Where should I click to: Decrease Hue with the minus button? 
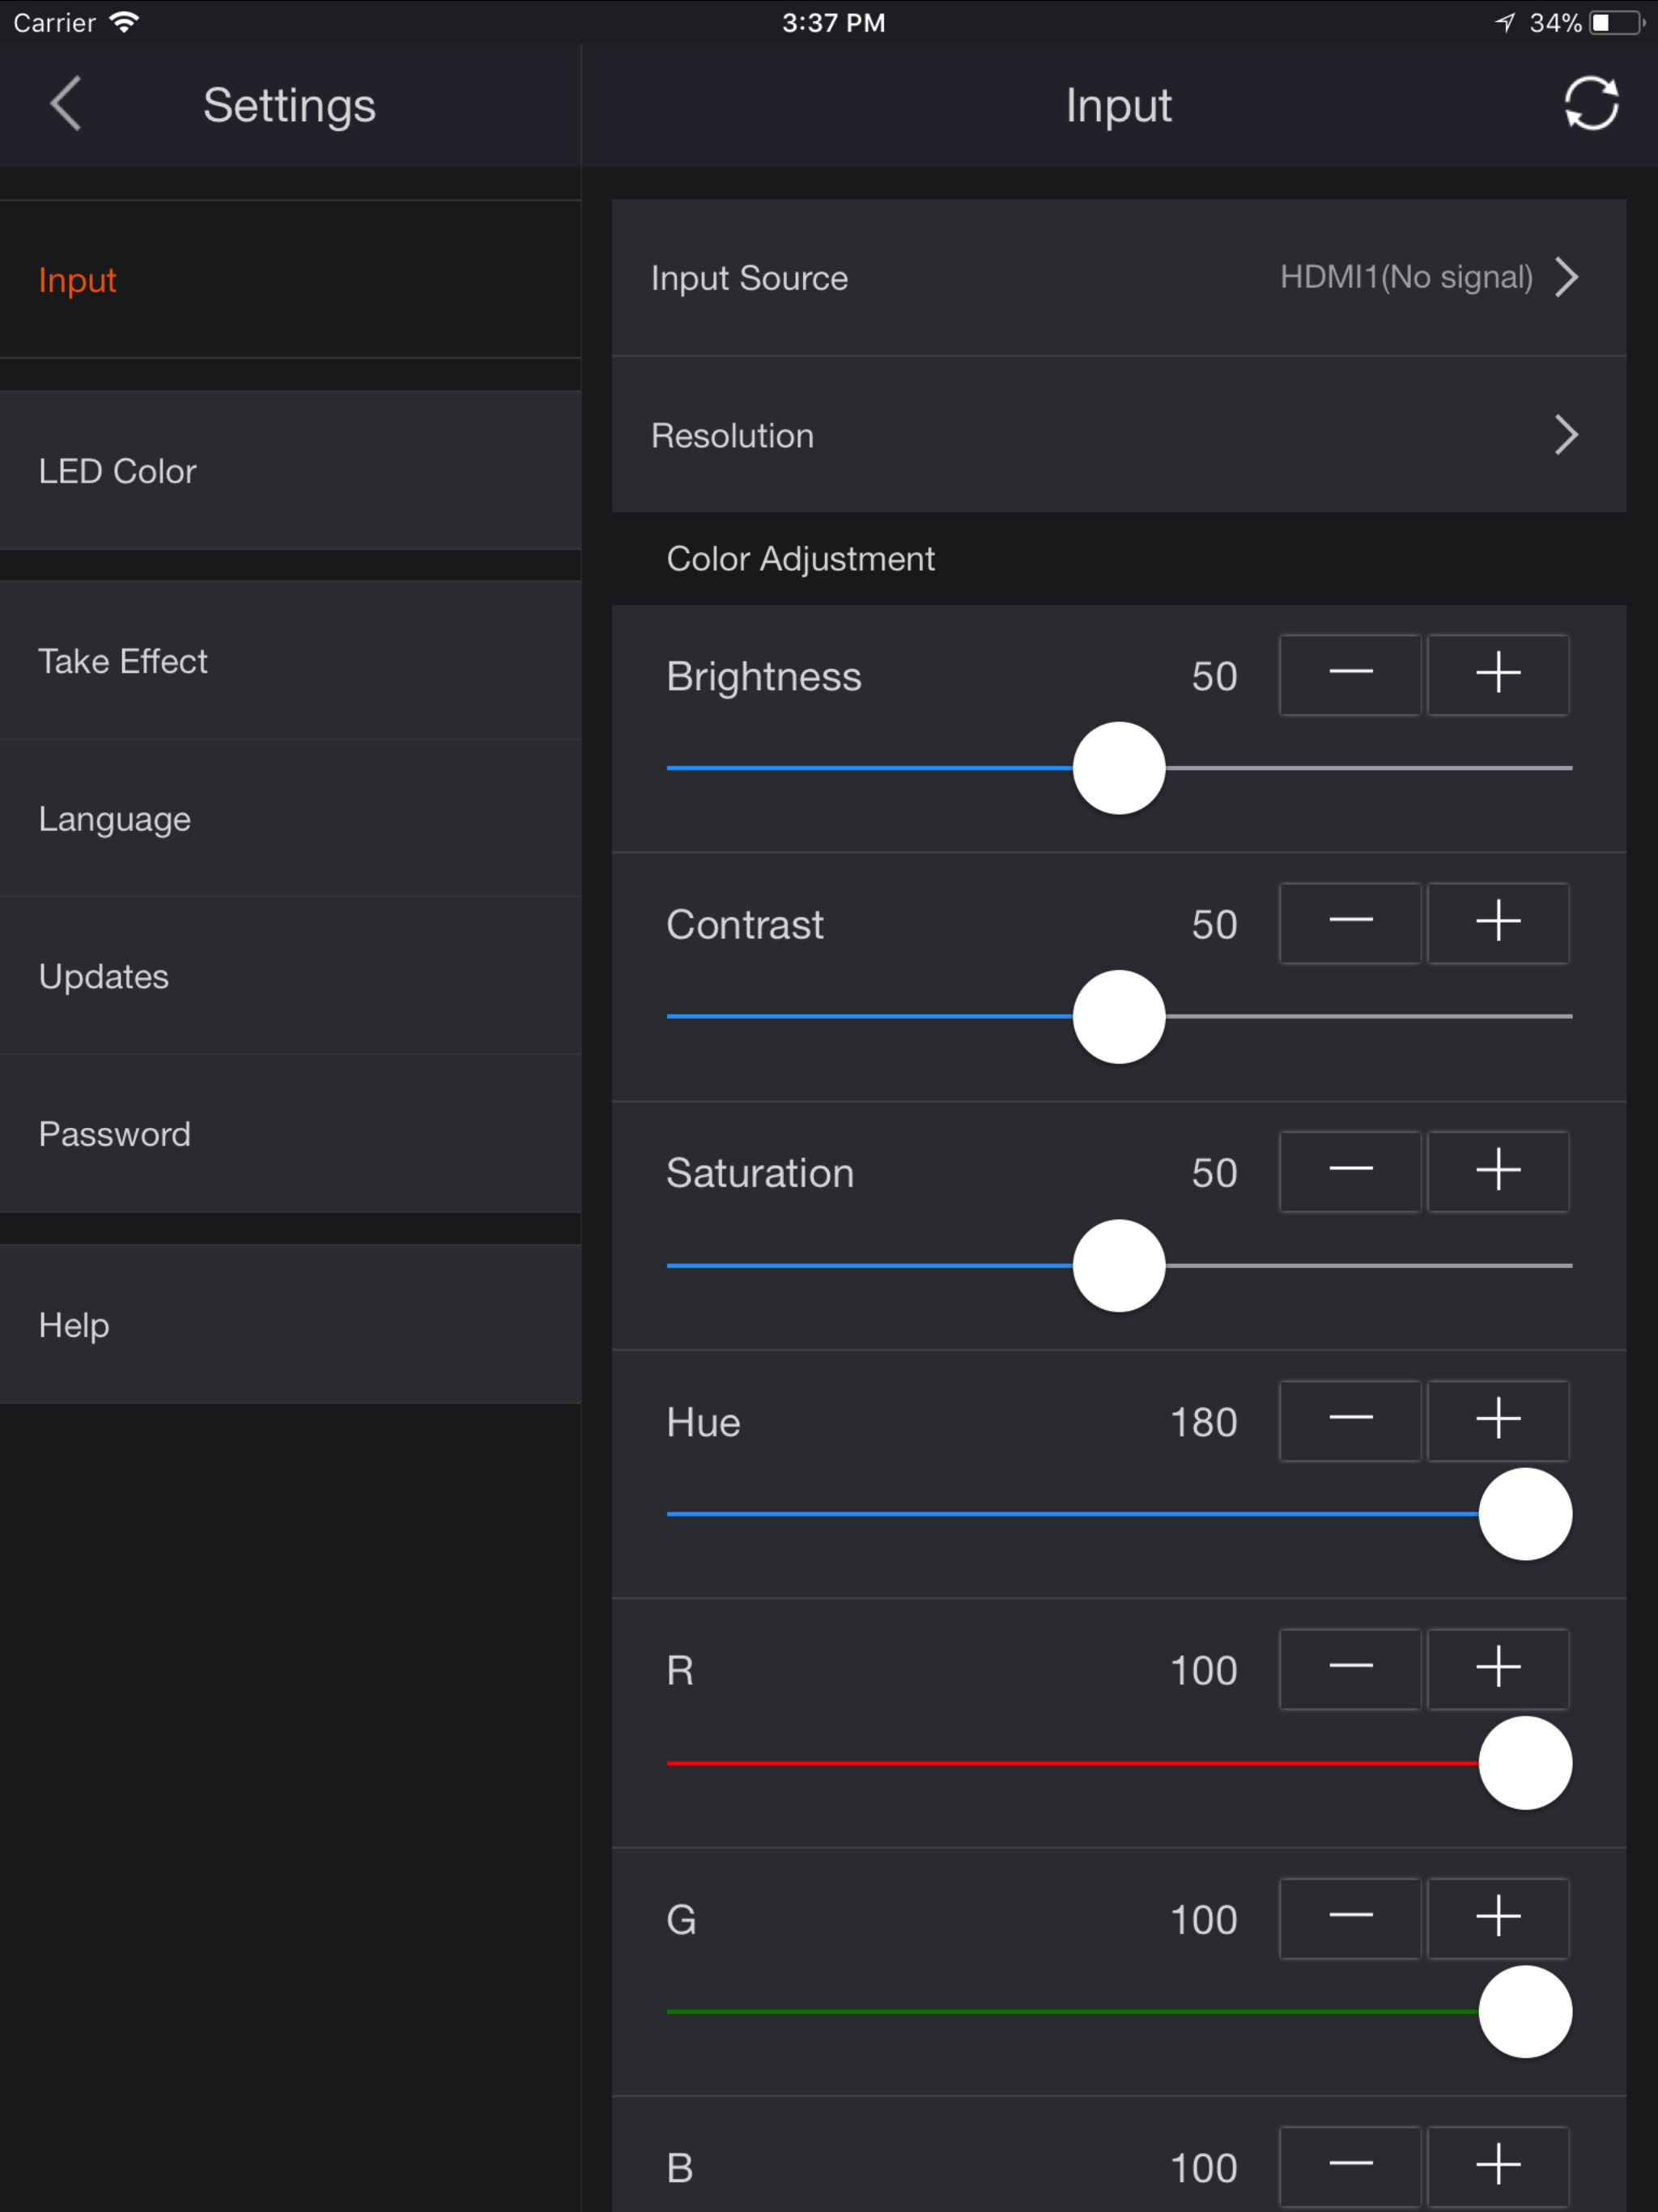coord(1350,1421)
